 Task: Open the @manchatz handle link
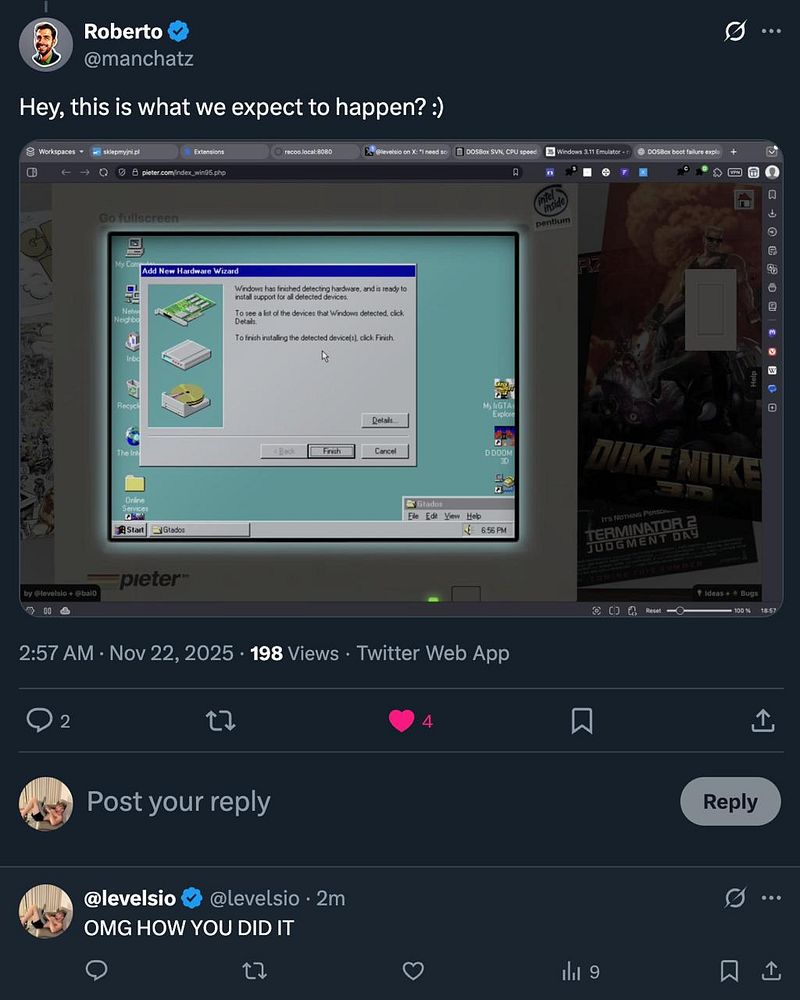(x=138, y=59)
